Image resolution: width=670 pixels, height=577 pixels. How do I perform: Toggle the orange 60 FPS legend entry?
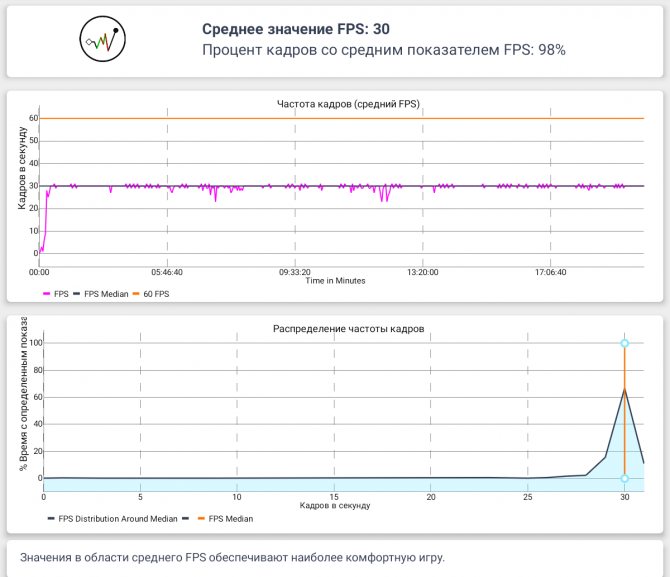pos(151,294)
